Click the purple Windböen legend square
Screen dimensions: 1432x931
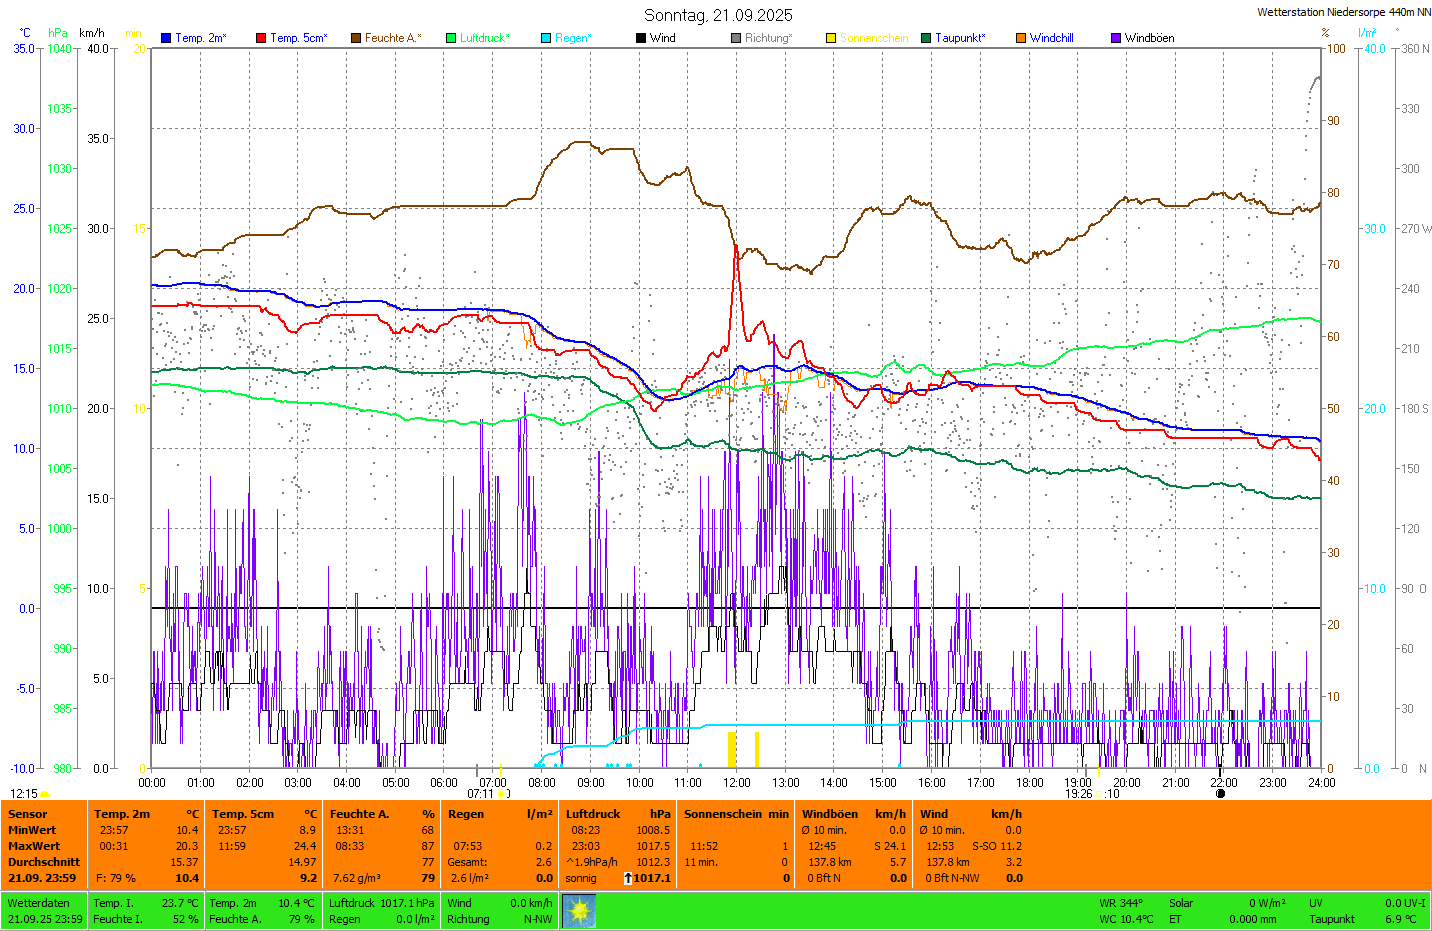click(1116, 38)
